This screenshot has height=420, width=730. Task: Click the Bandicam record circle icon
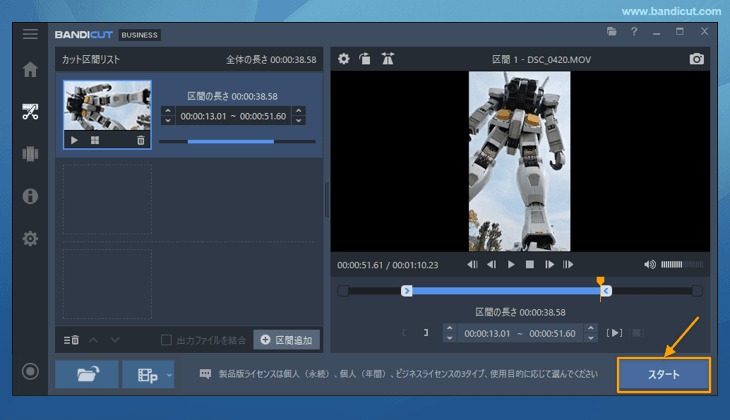pyautogui.click(x=30, y=371)
